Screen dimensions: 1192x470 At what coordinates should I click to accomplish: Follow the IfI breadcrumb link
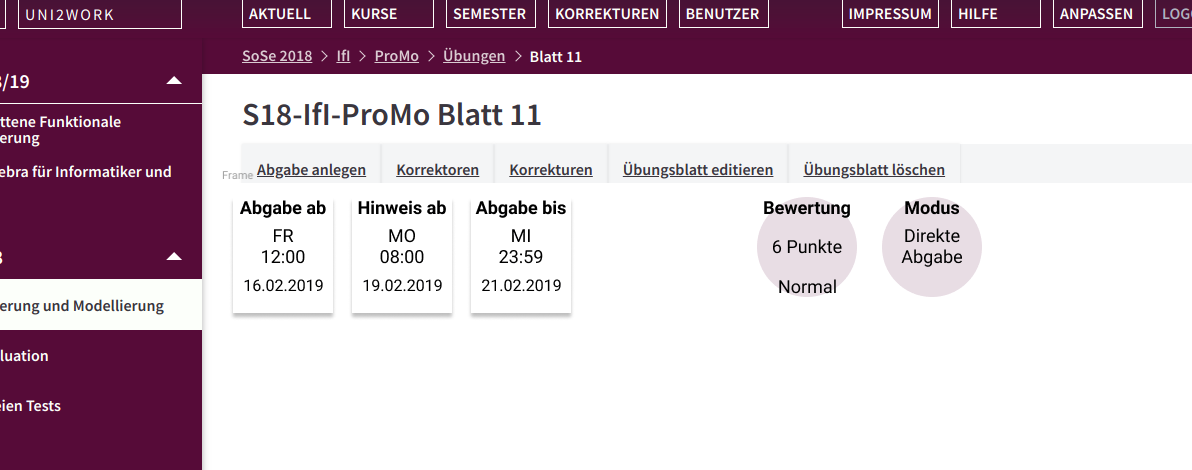344,56
